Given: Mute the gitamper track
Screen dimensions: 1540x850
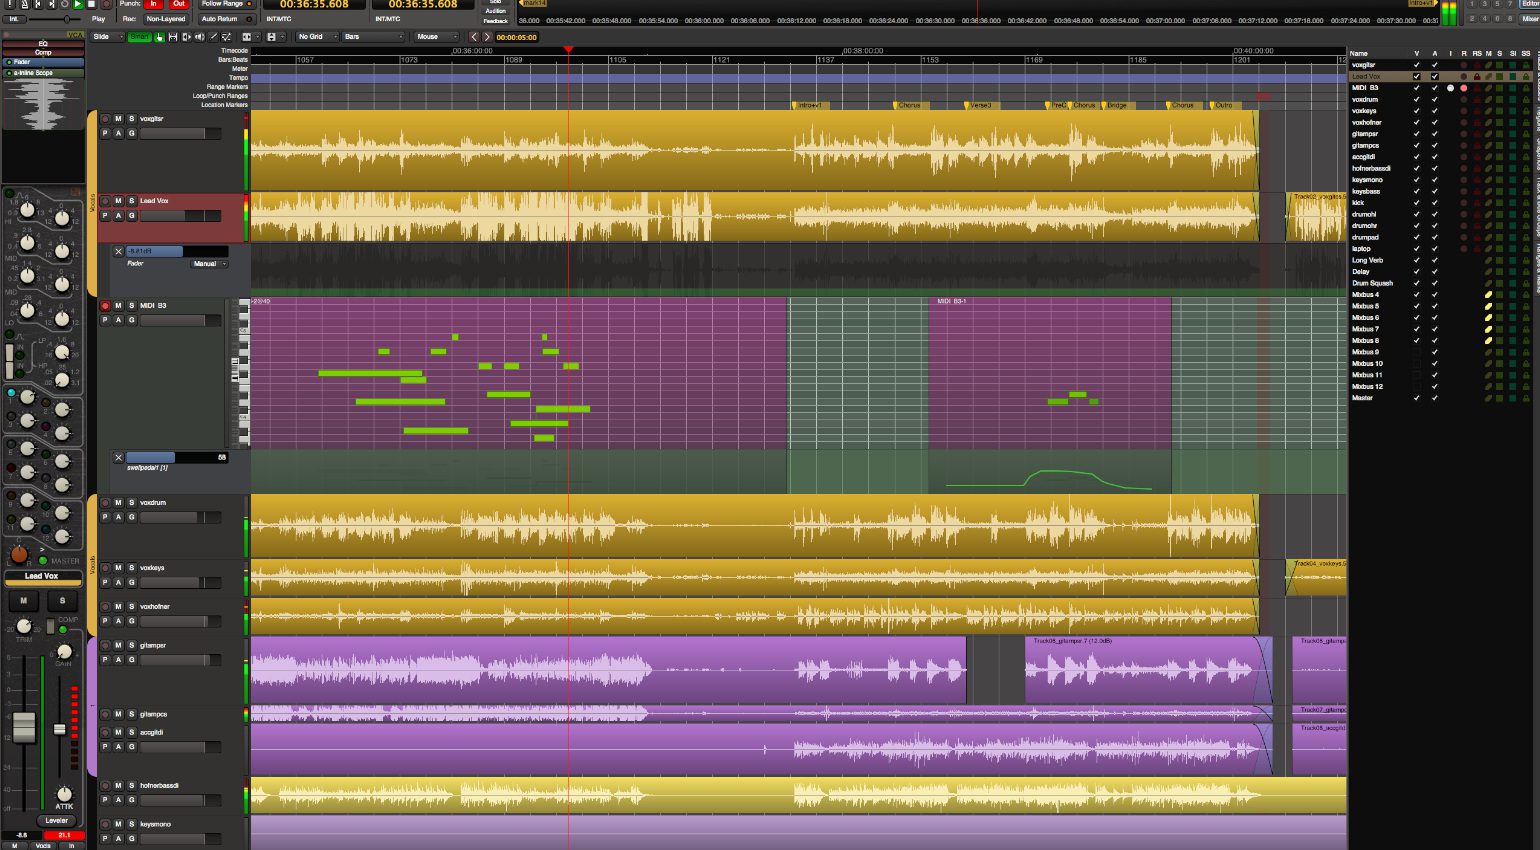Looking at the screenshot, I should coord(118,646).
